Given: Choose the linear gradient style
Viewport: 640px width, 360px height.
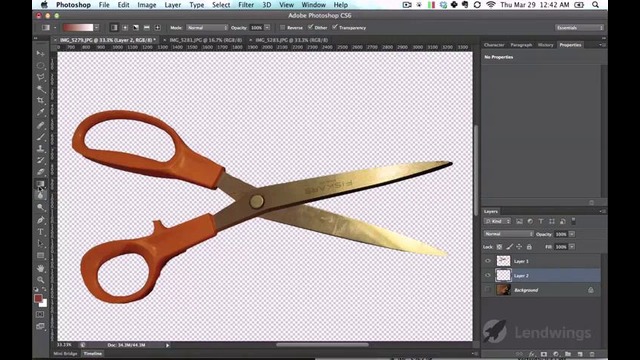Looking at the screenshot, I should tap(114, 27).
